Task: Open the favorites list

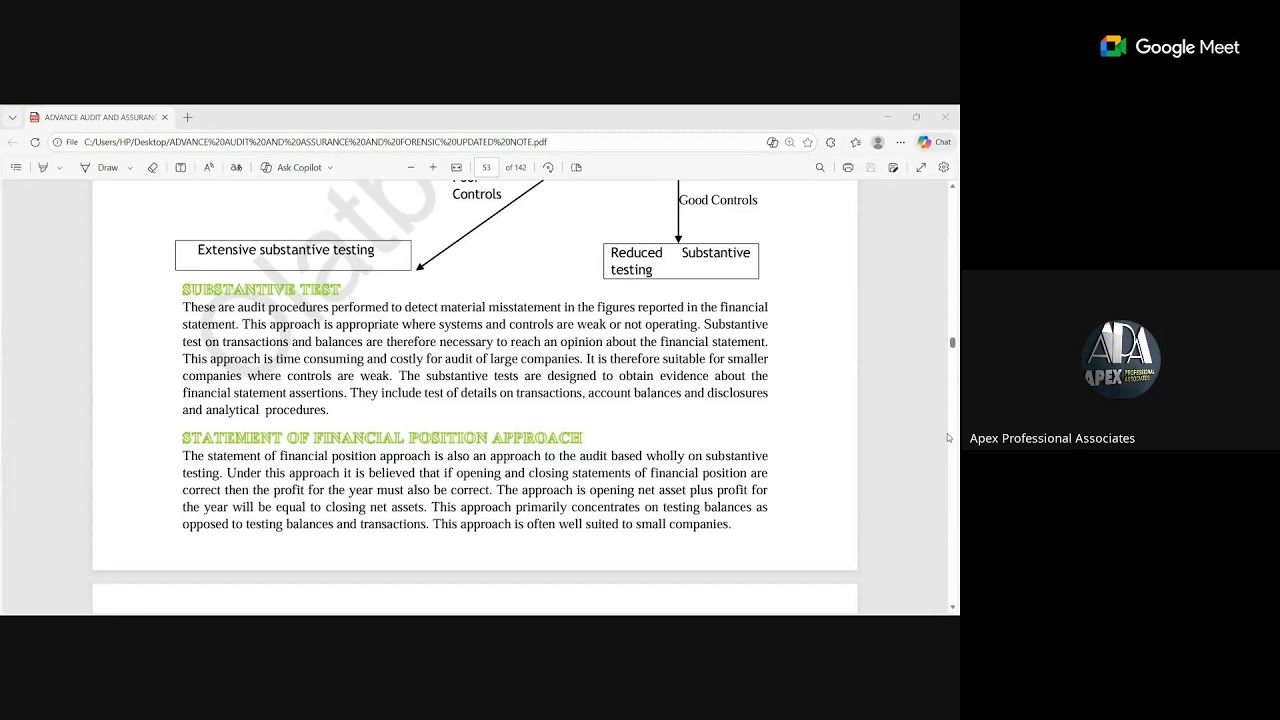Action: pyautogui.click(x=855, y=142)
